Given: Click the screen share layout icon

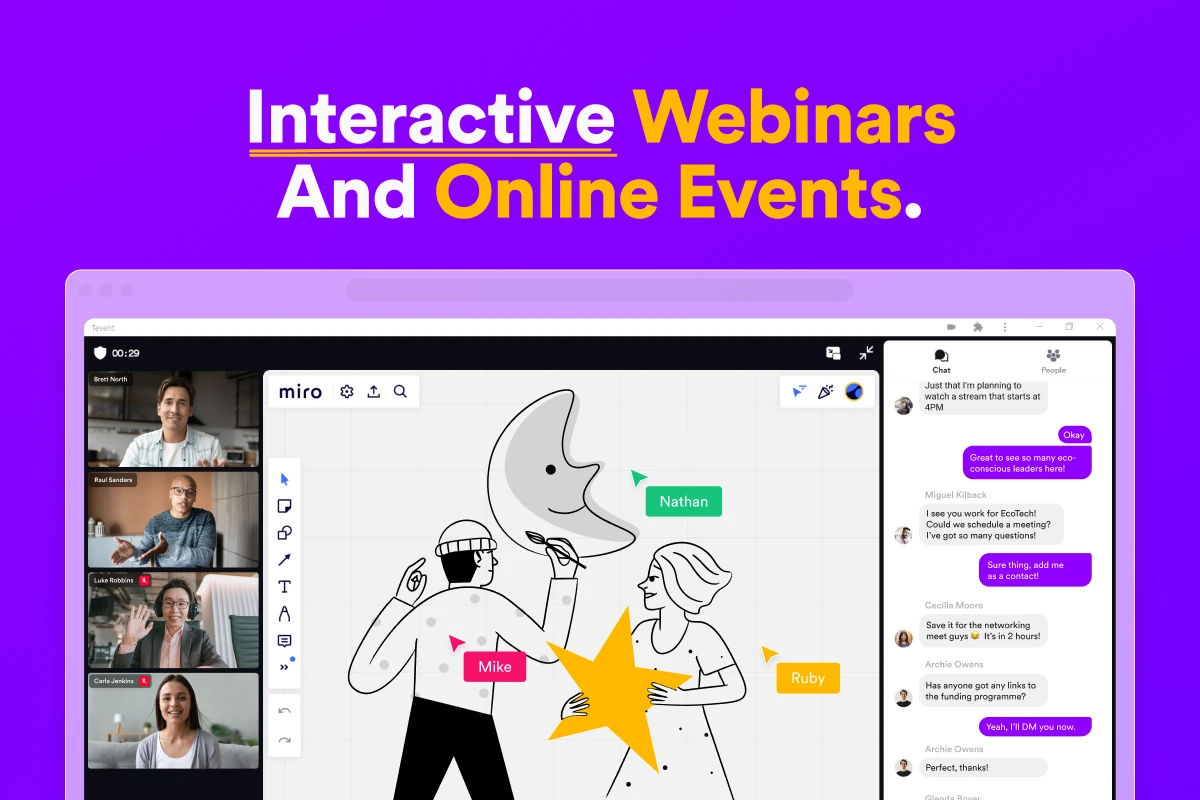Looking at the screenshot, I should (833, 353).
